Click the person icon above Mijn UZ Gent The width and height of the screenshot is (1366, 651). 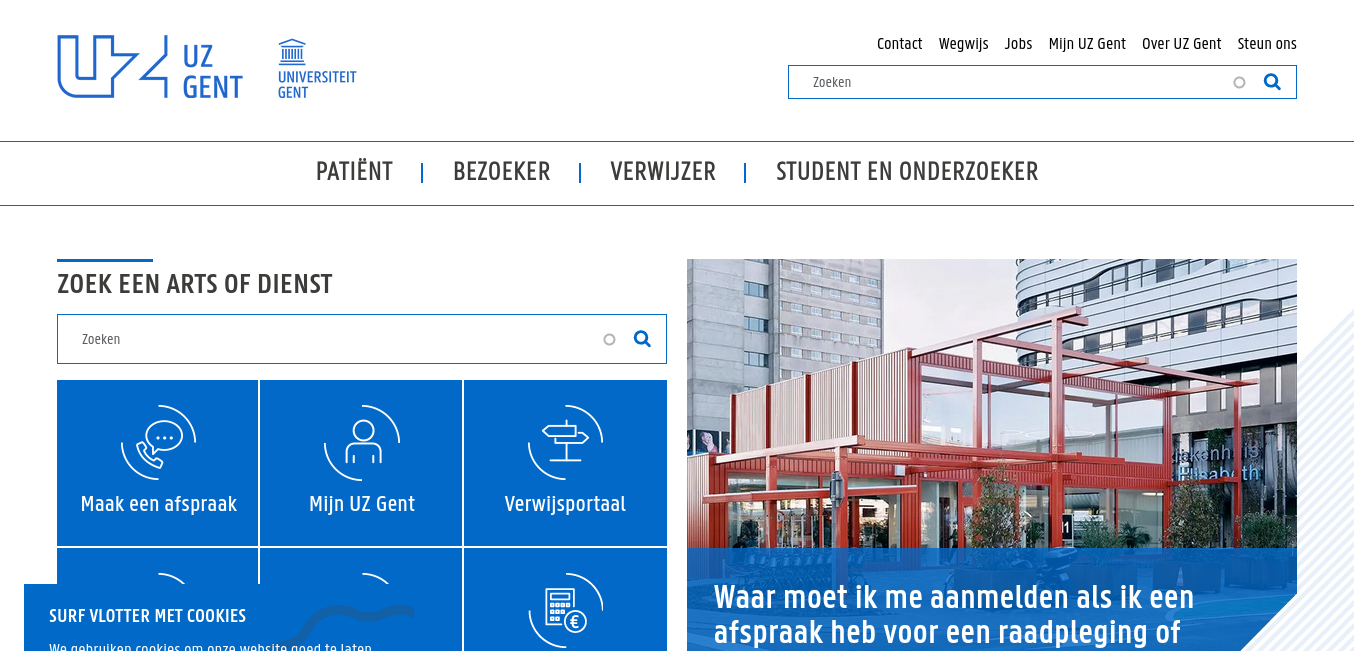(x=362, y=443)
